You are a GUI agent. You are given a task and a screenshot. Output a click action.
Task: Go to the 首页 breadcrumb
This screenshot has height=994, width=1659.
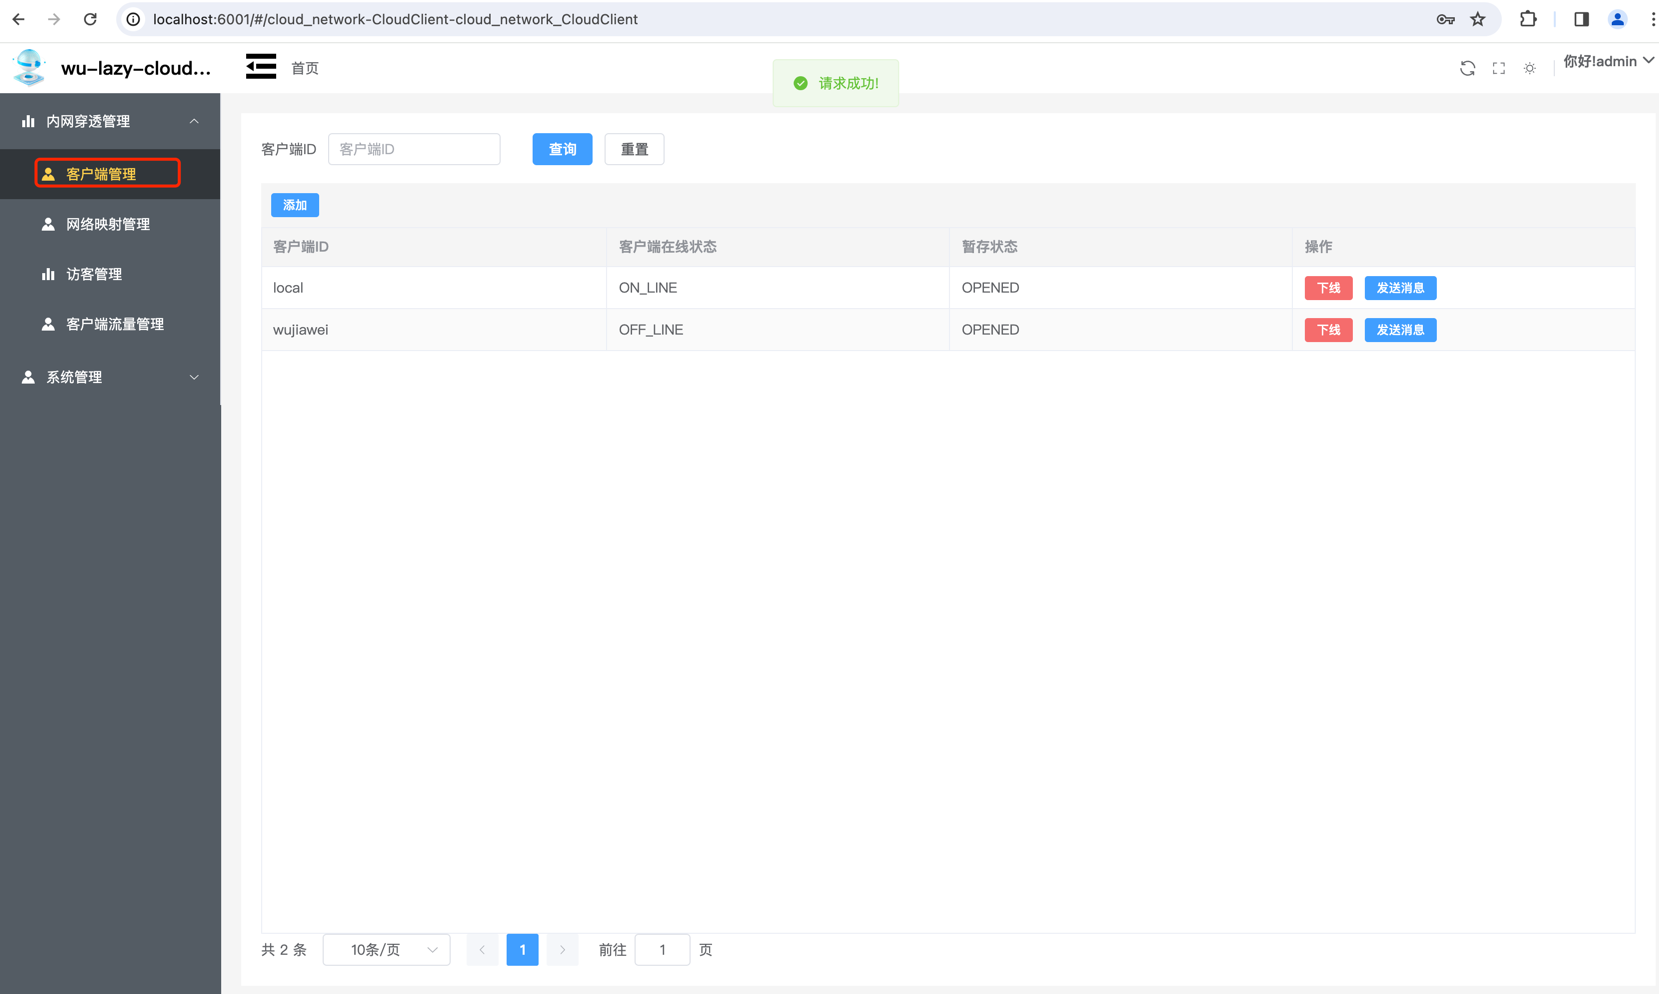305,68
